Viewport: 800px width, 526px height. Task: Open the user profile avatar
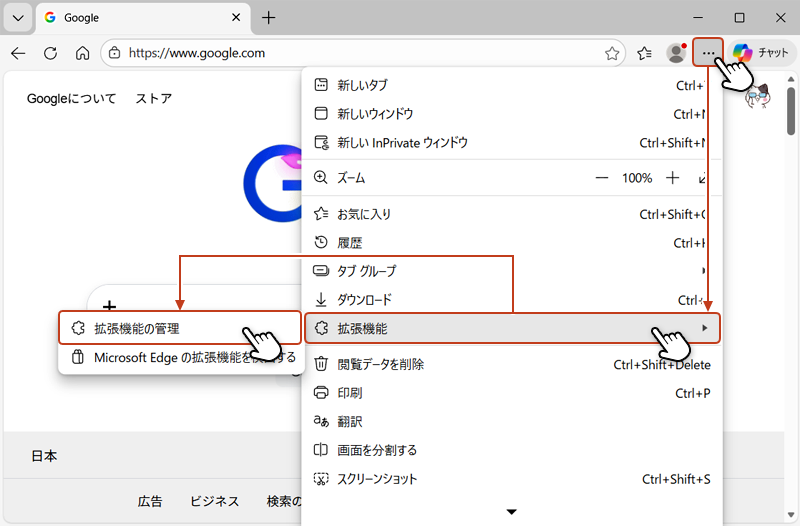tap(677, 53)
